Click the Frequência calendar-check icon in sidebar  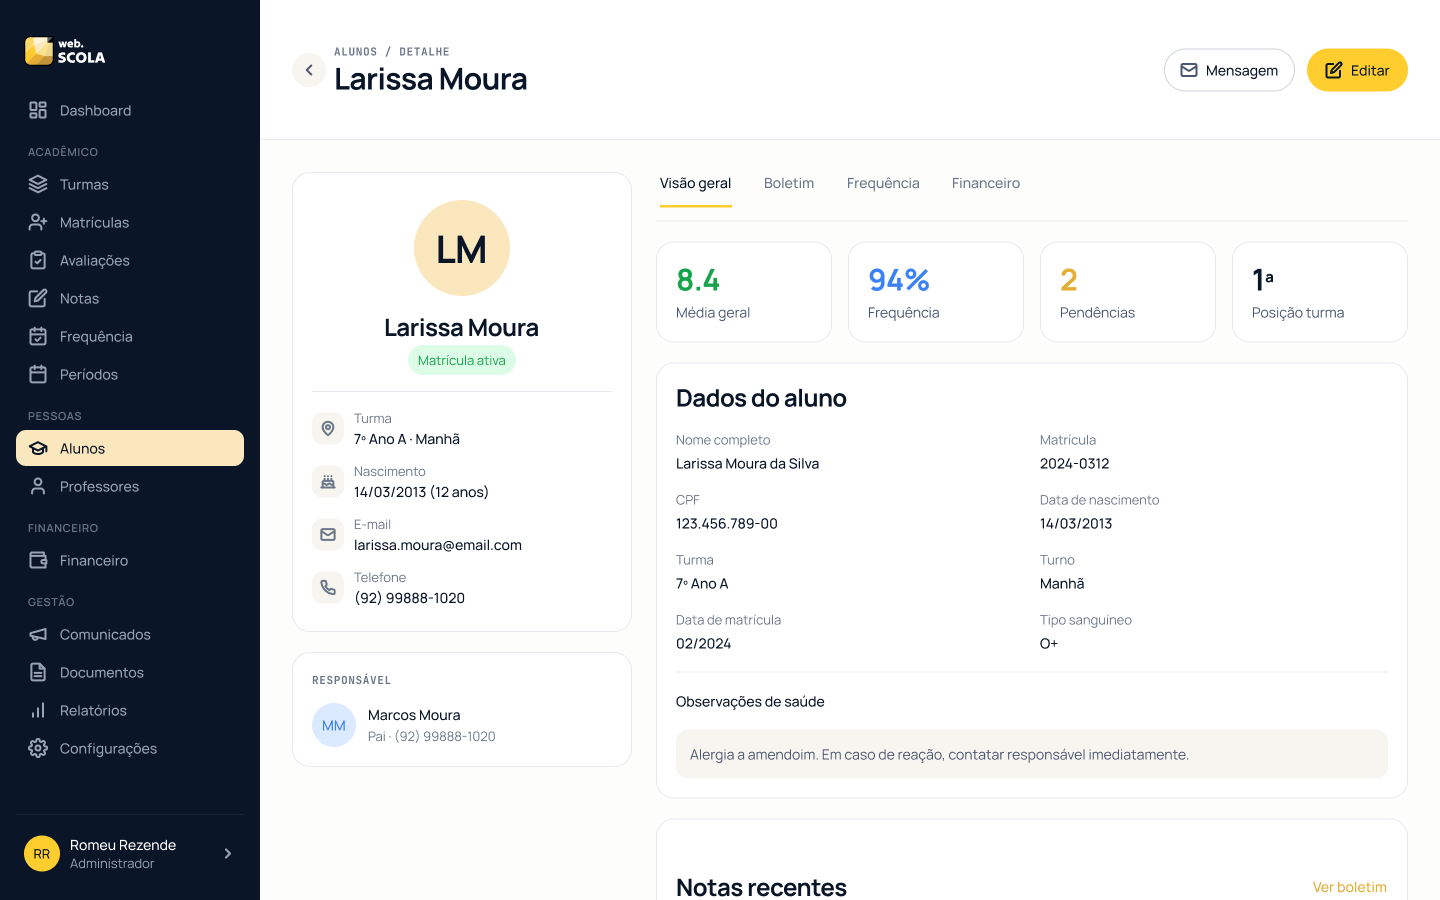tap(38, 336)
